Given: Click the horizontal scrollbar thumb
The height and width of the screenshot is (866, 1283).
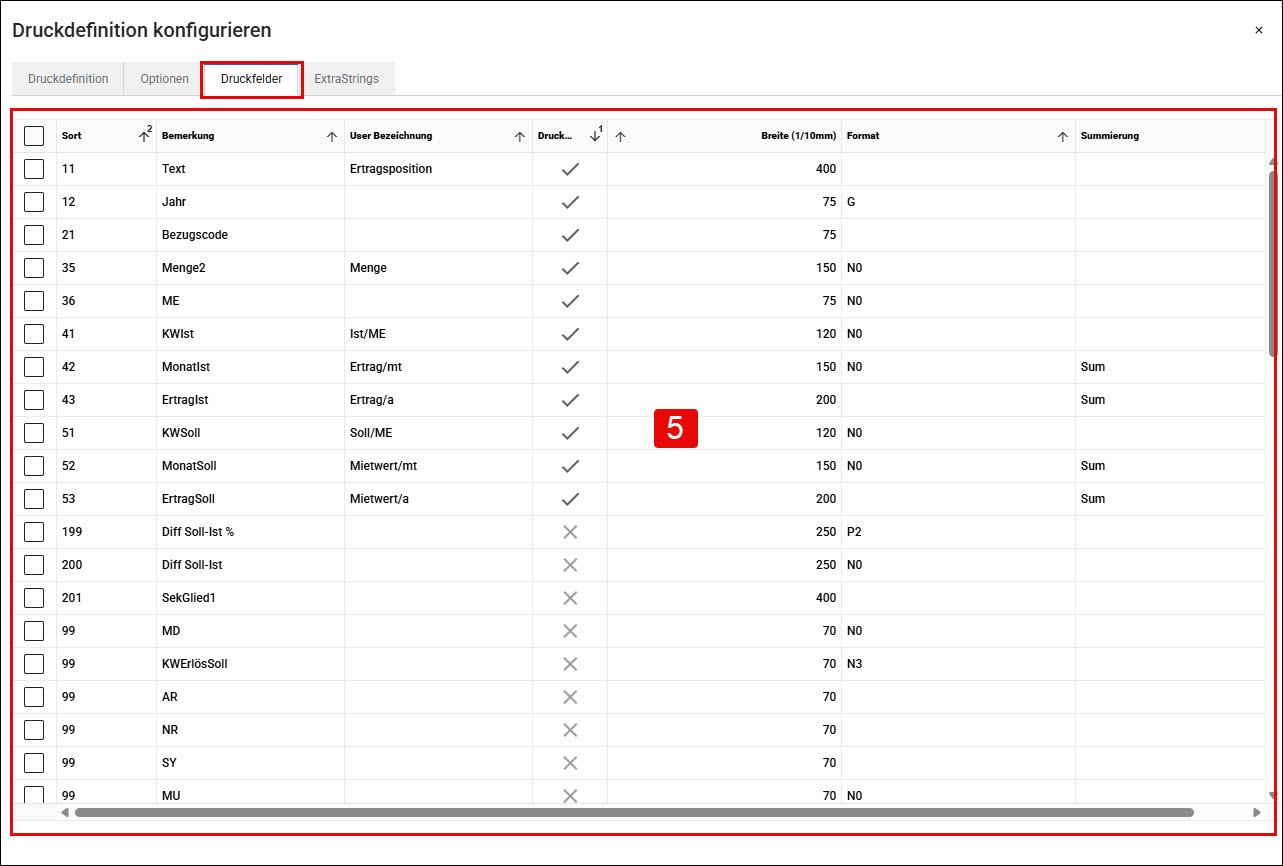Looking at the screenshot, I should coord(634,812).
